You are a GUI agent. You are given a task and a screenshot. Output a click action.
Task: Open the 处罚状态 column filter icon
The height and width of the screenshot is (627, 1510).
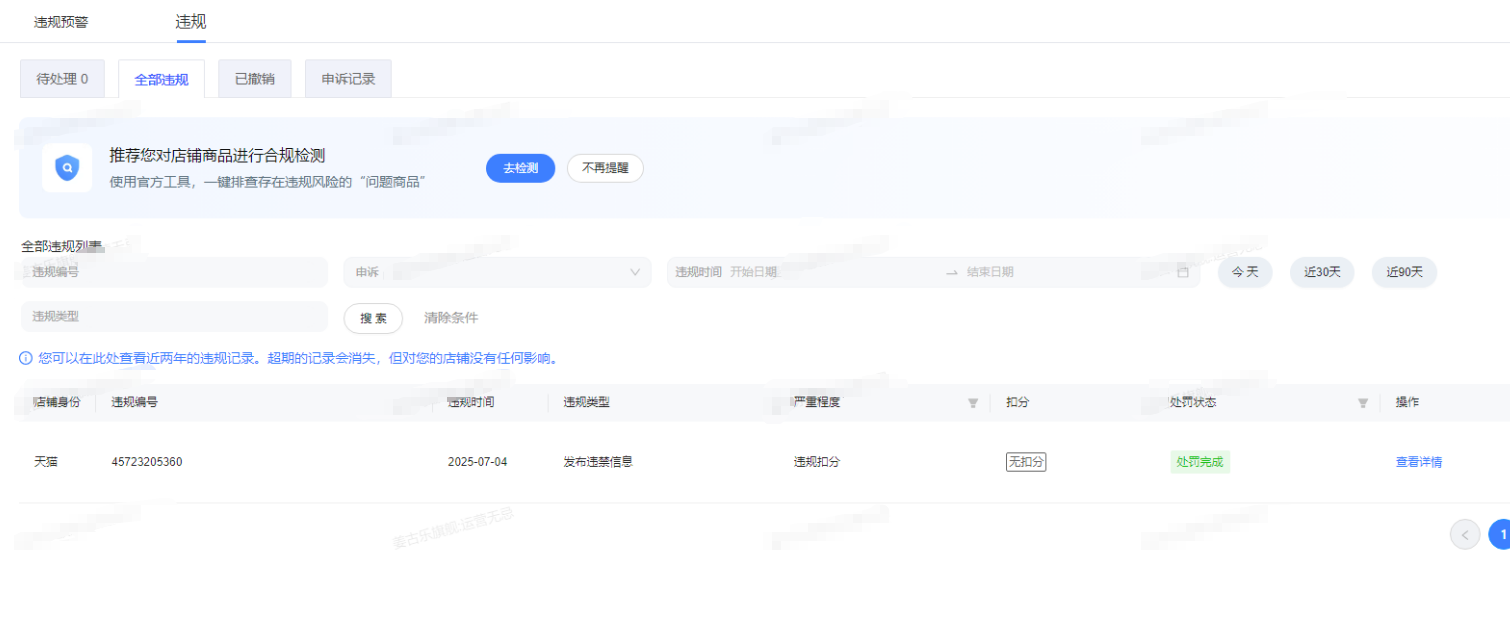pos(1362,403)
